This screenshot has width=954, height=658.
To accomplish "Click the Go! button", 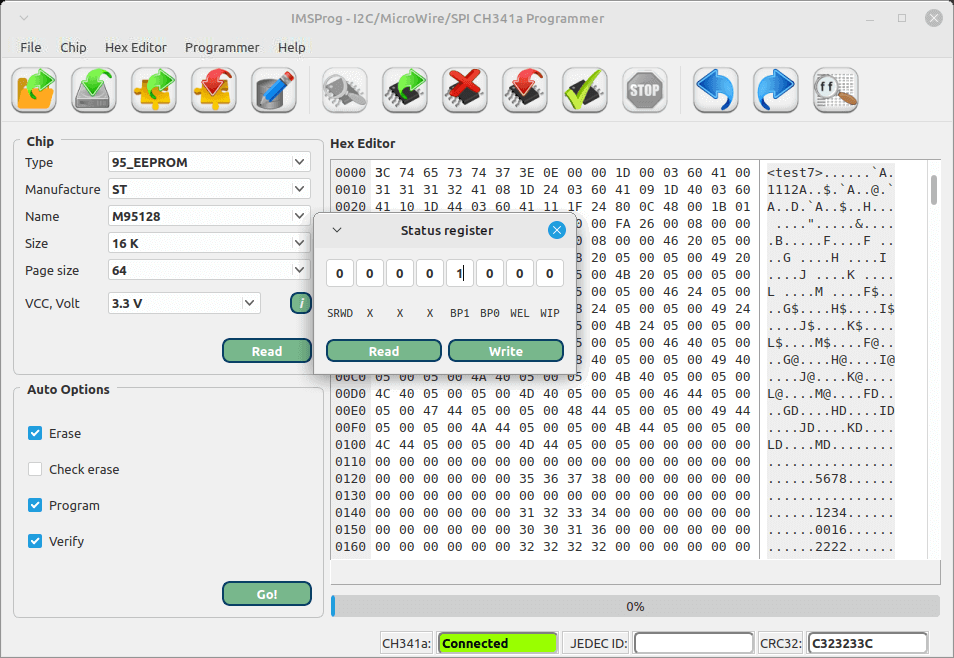I will tap(266, 593).
